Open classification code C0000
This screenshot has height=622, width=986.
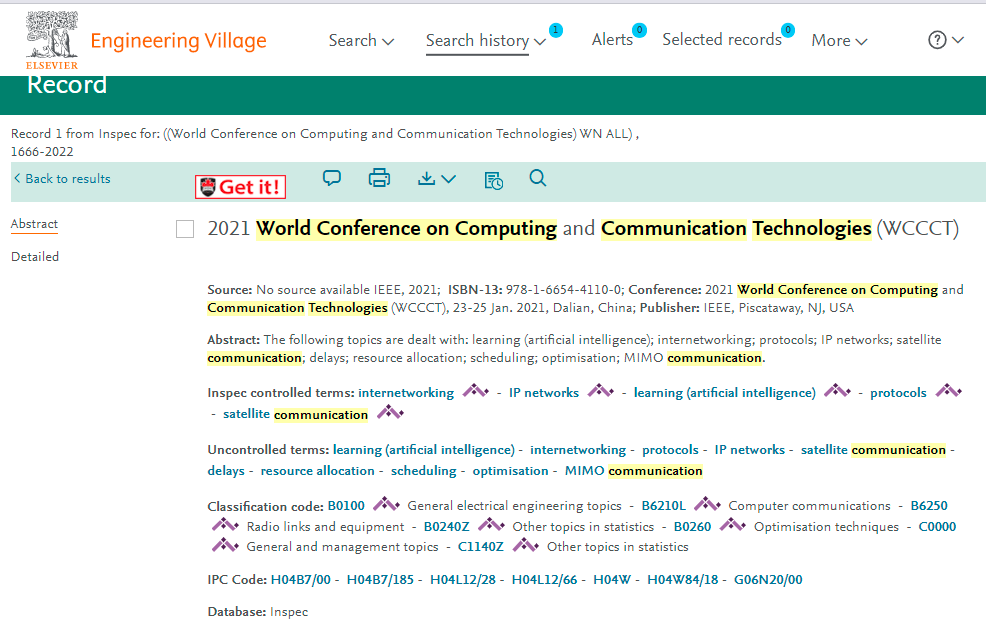[x=938, y=527]
